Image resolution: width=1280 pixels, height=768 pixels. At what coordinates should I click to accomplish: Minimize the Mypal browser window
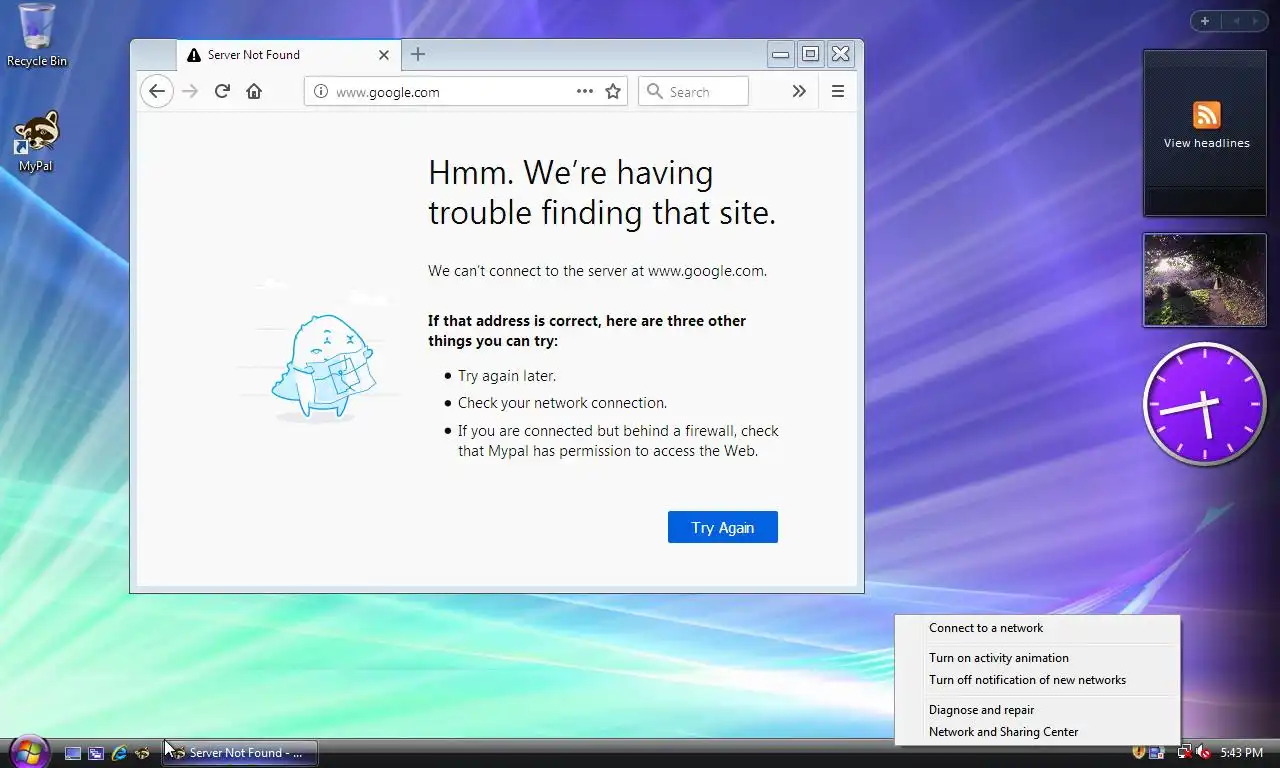point(781,54)
